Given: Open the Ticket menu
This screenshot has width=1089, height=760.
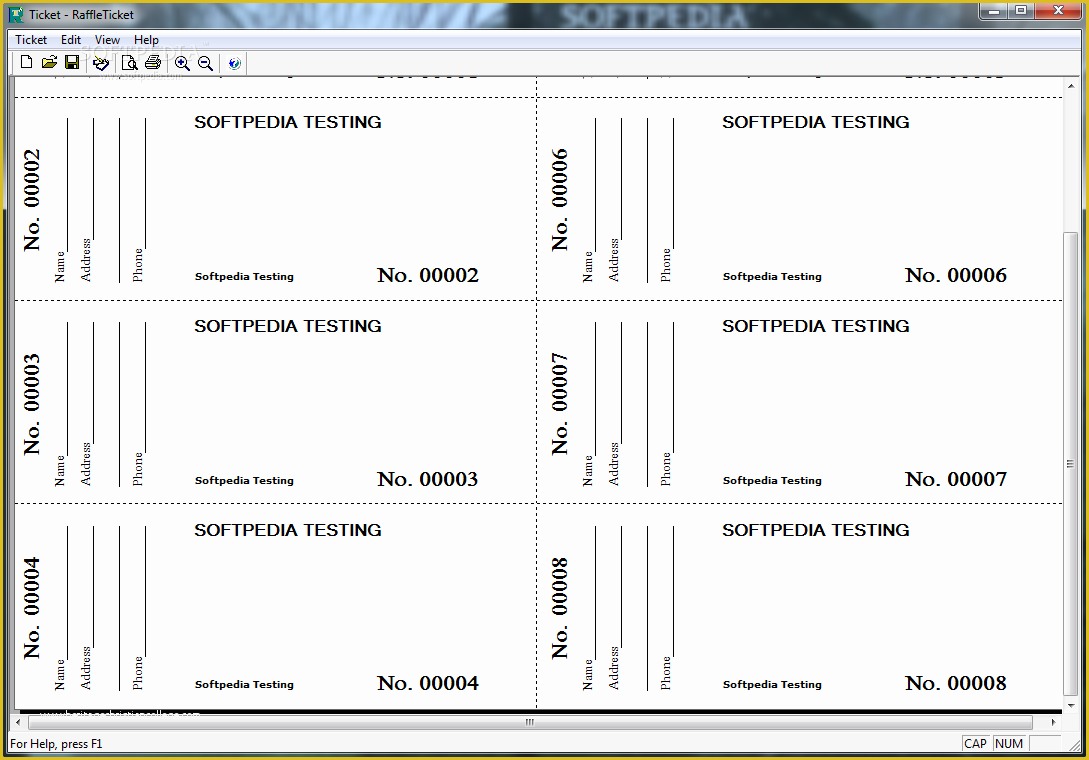Looking at the screenshot, I should (x=31, y=40).
